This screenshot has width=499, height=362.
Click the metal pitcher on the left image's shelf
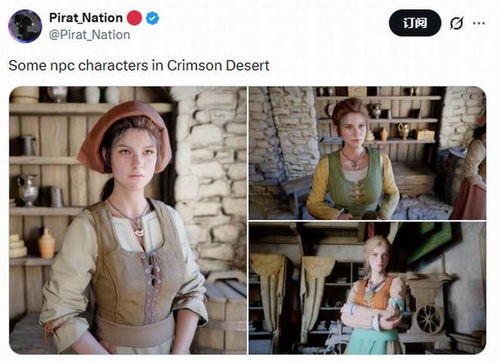point(28,191)
